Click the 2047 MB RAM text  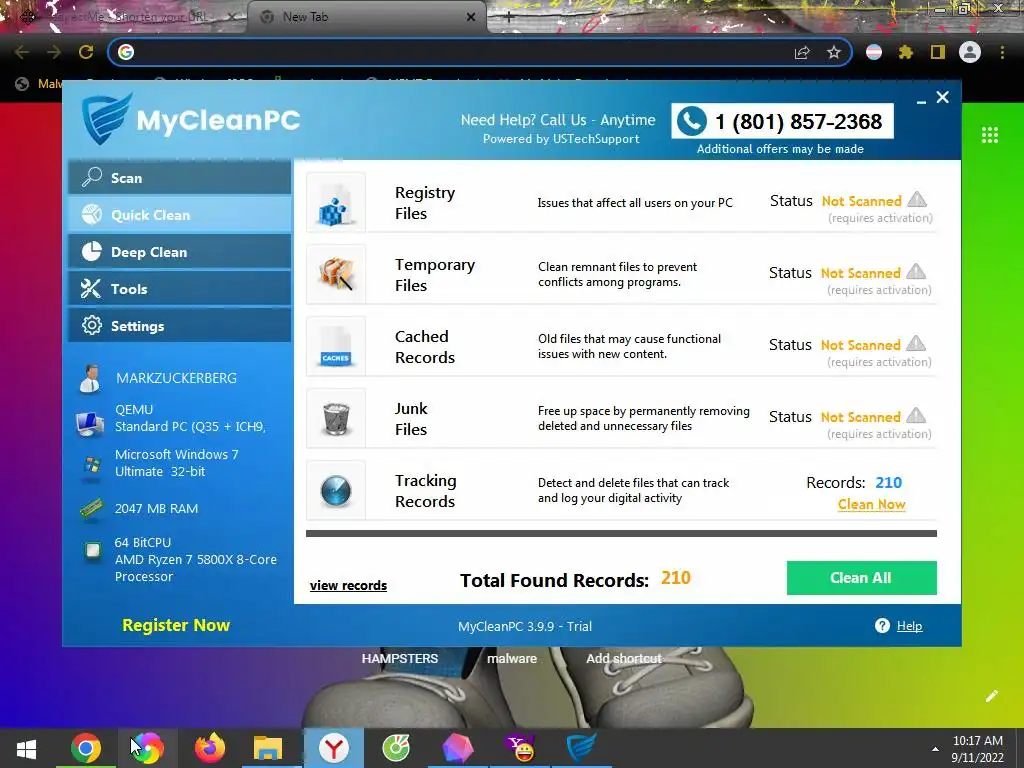[156, 508]
